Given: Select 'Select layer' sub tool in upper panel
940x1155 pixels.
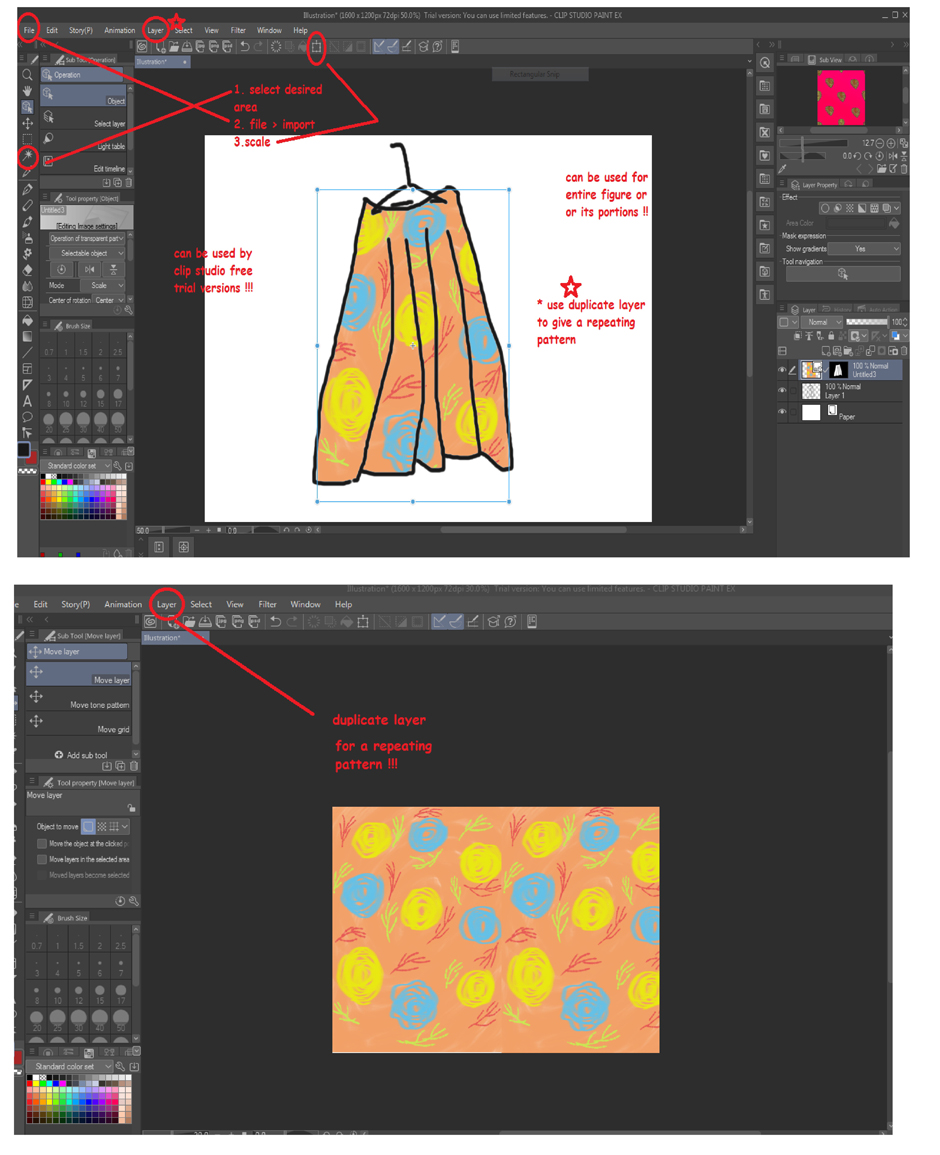Looking at the screenshot, I should (85, 118).
